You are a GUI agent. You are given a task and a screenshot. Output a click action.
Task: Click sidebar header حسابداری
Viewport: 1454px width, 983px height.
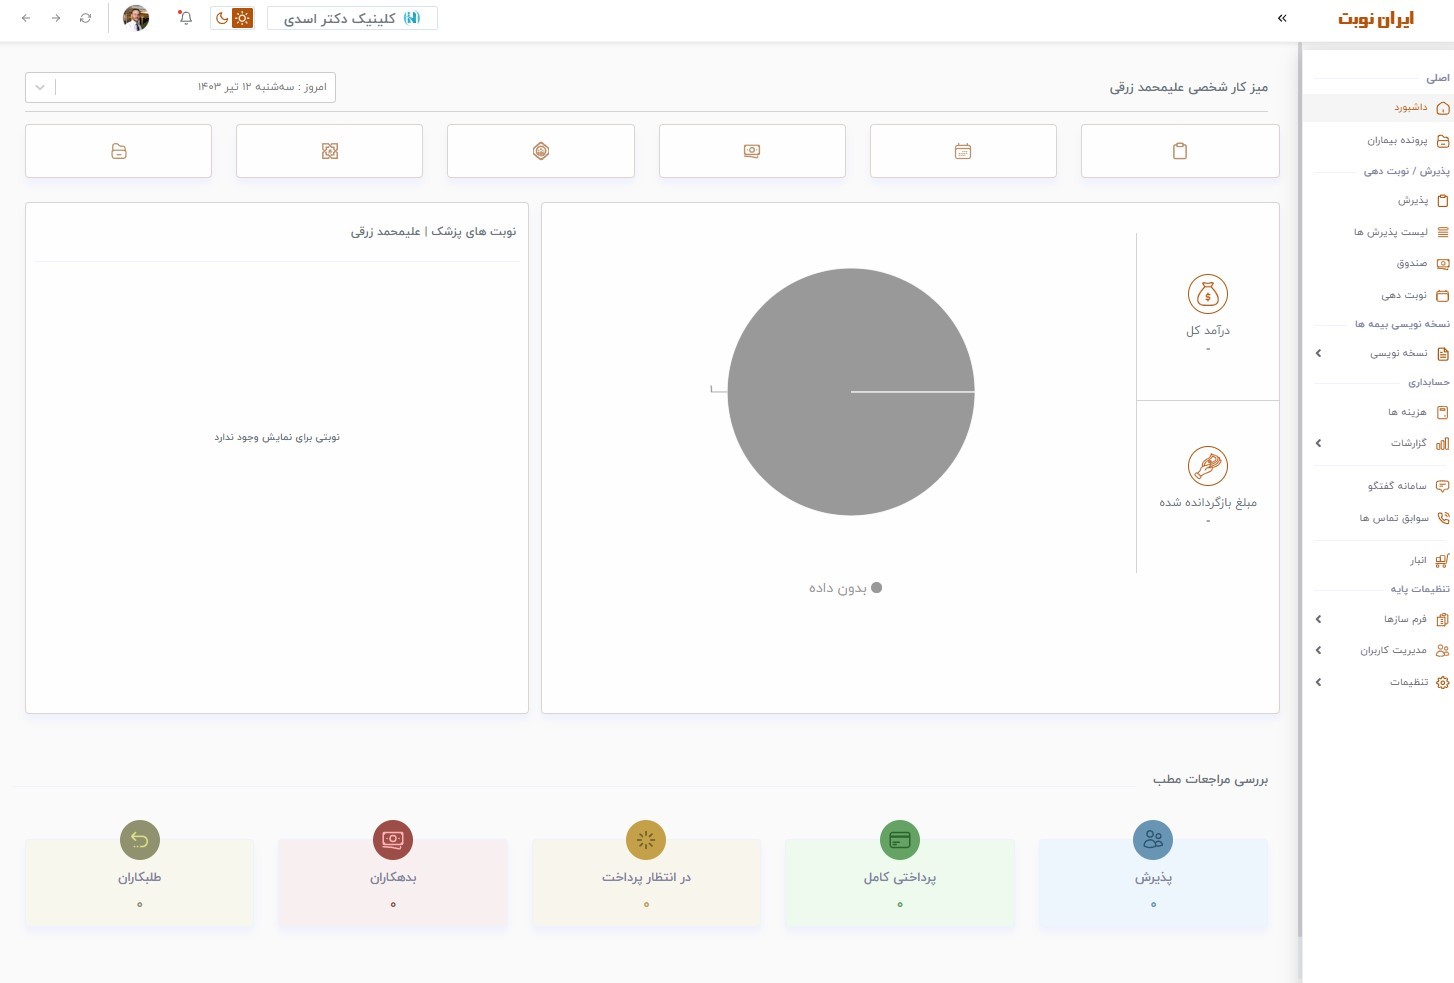pyautogui.click(x=1429, y=382)
